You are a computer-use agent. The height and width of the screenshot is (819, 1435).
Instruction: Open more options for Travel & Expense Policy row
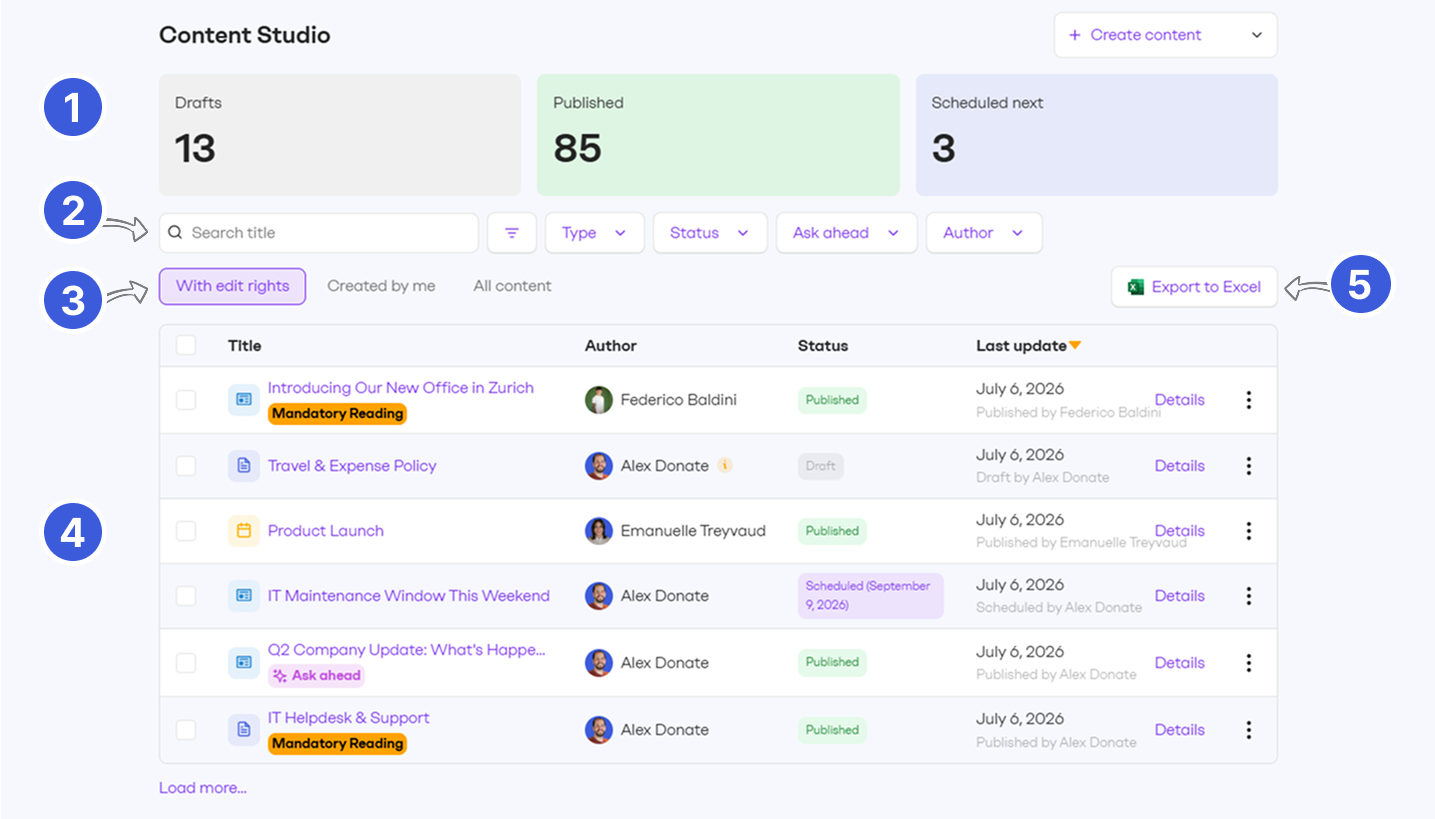point(1248,466)
